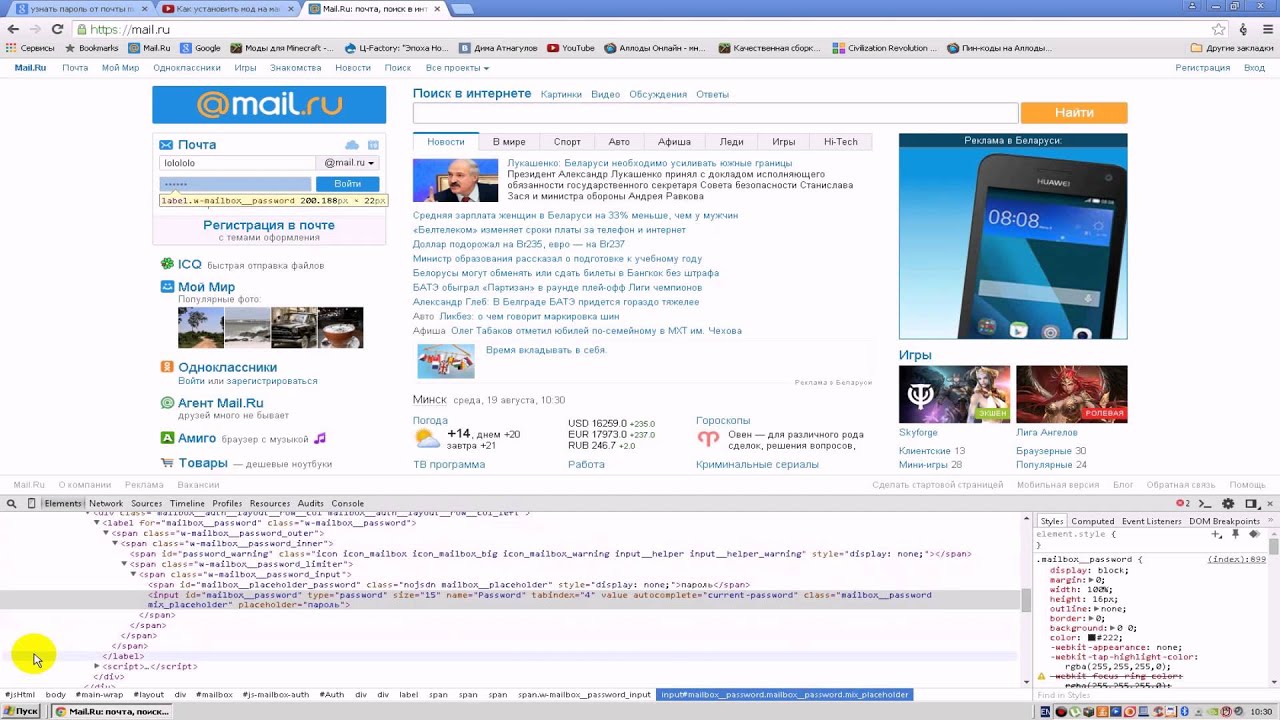Collapse the span w-mailbox__password_limiter node

pos(125,564)
